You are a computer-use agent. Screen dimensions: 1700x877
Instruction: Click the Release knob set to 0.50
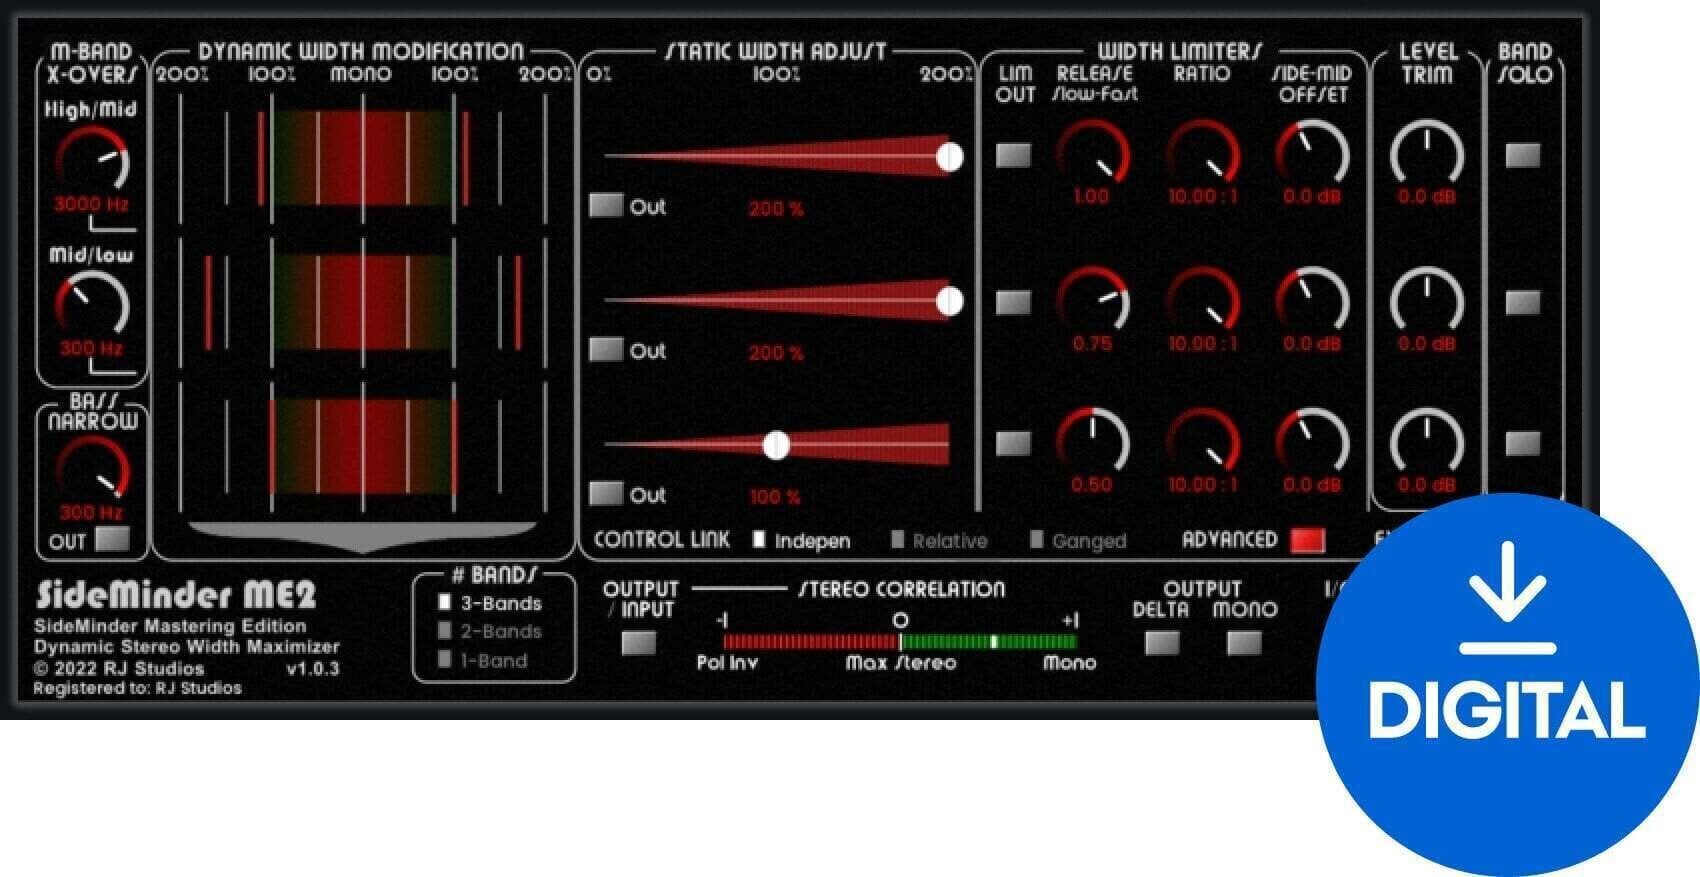coord(1092,442)
